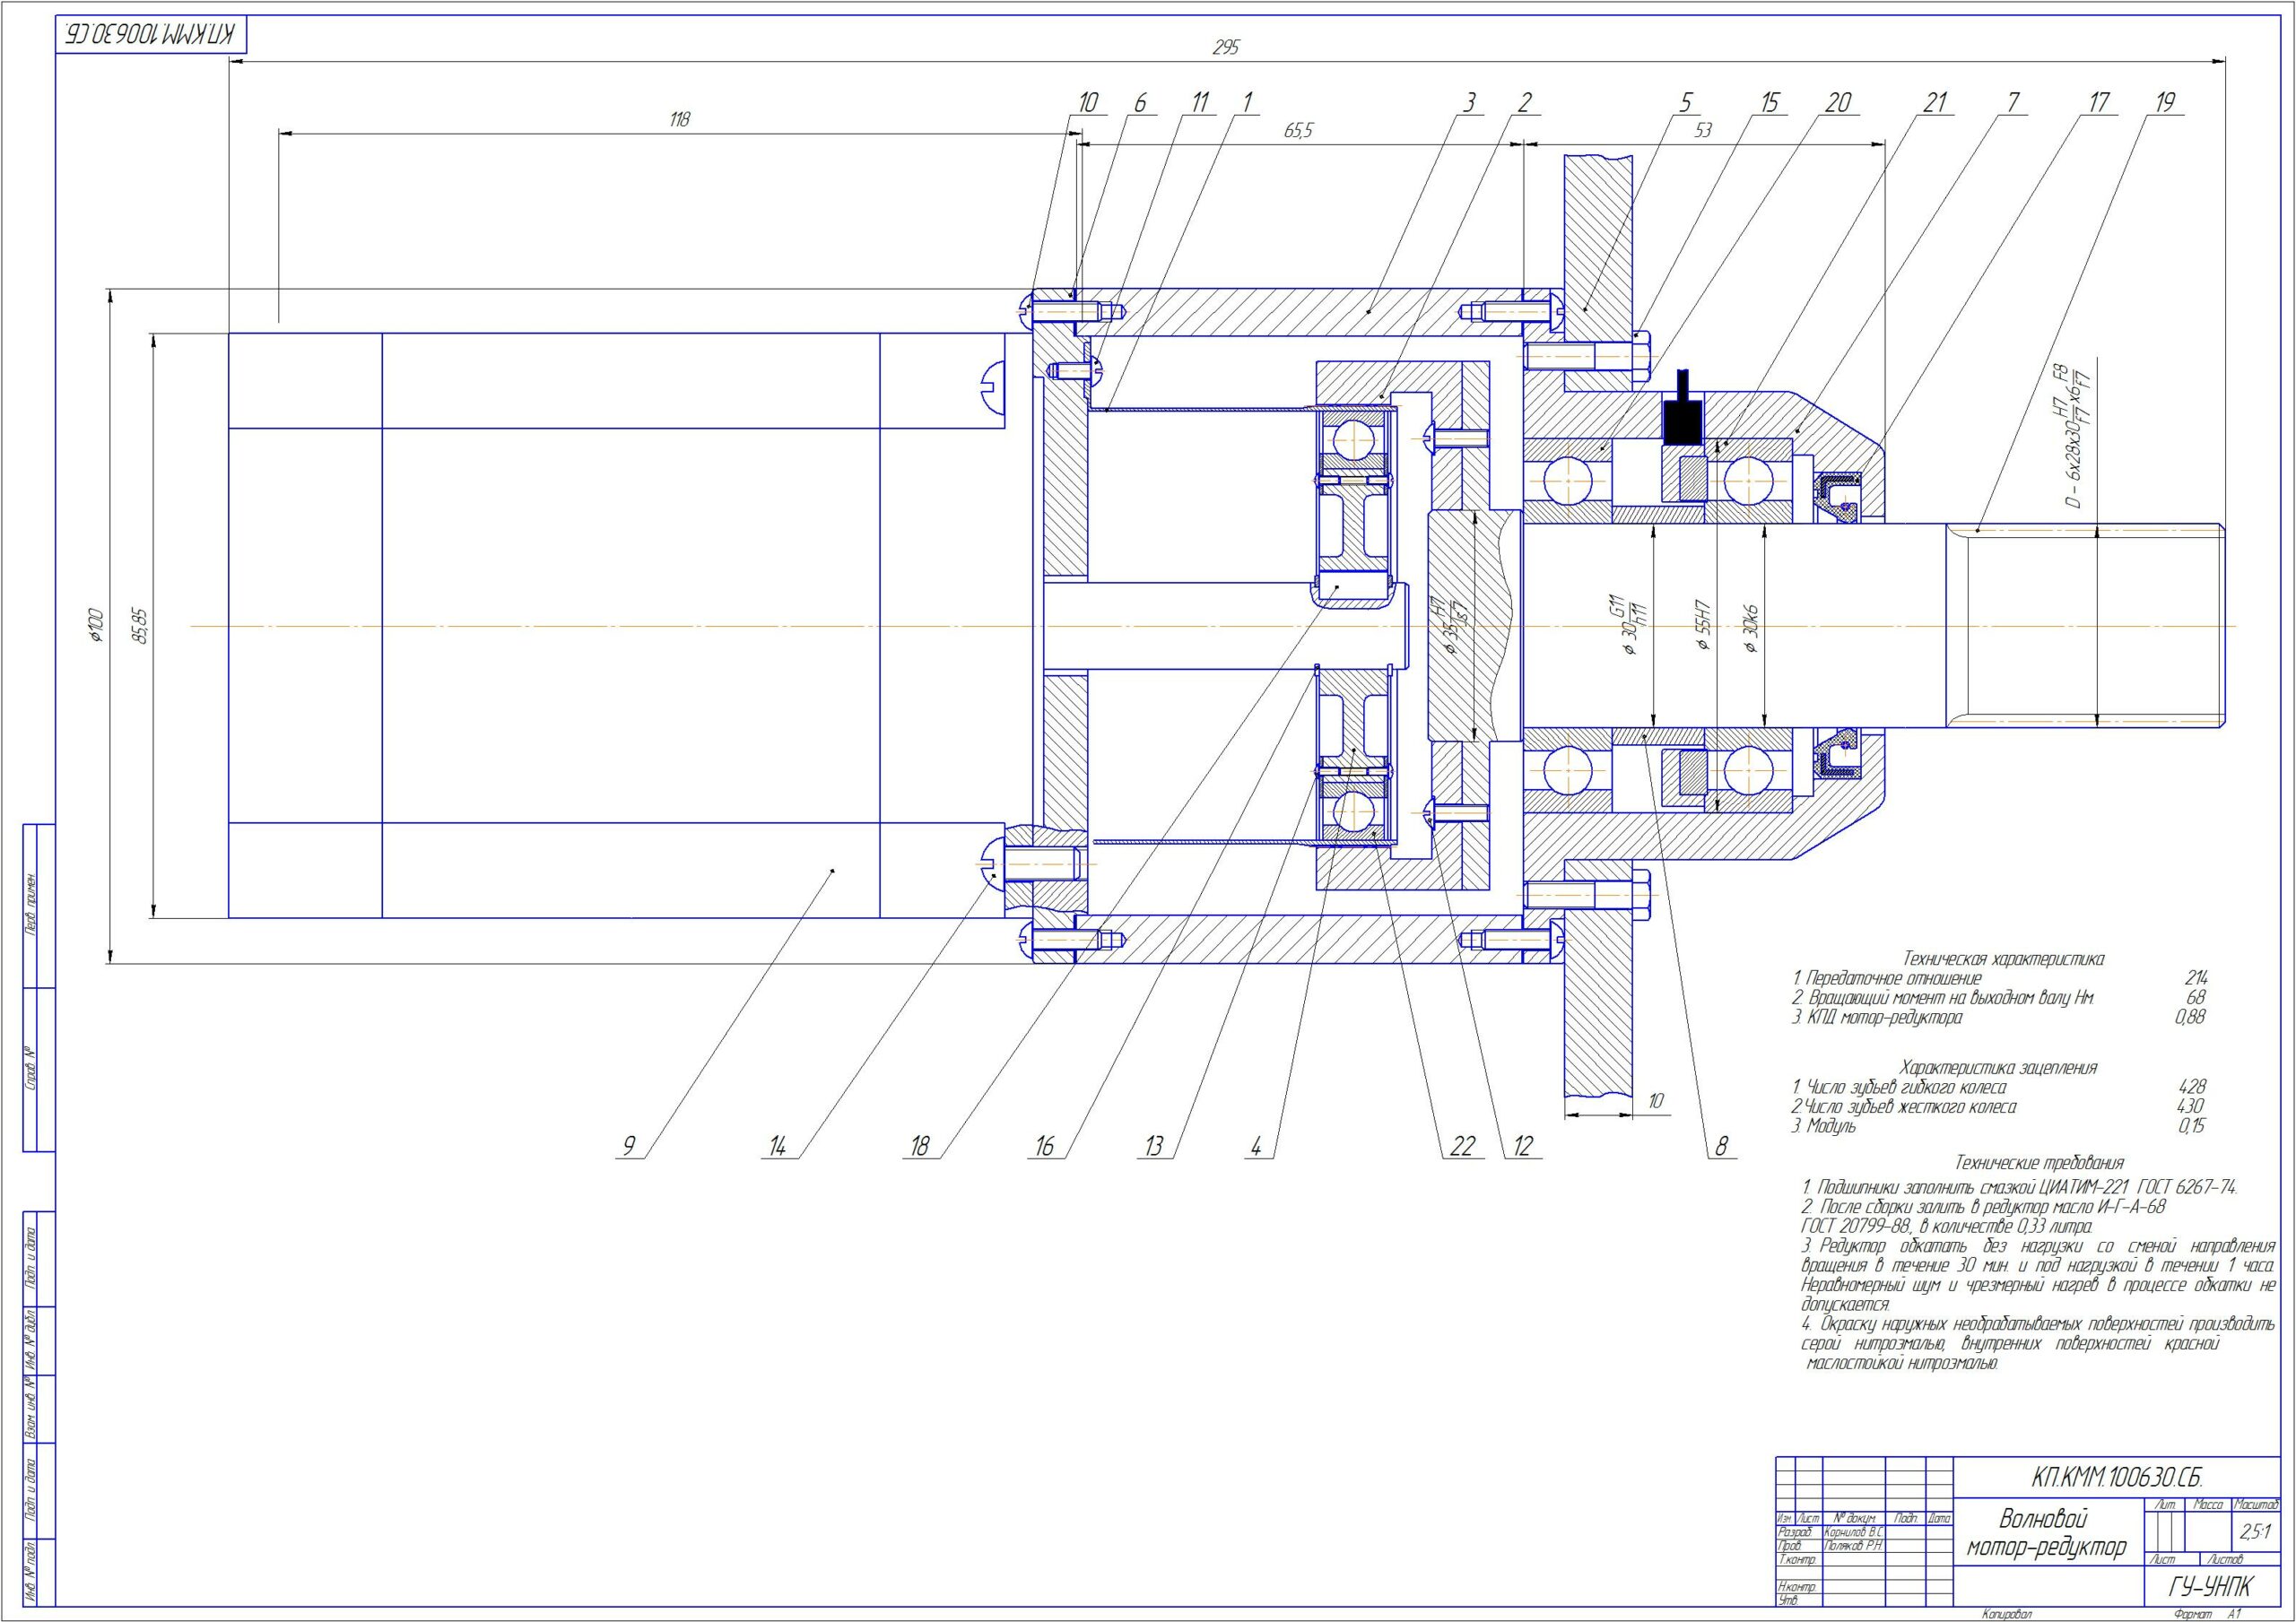Select the rigid wheel teeth count '430'
Screen dimensions: 2296x1622
coord(2190,1107)
